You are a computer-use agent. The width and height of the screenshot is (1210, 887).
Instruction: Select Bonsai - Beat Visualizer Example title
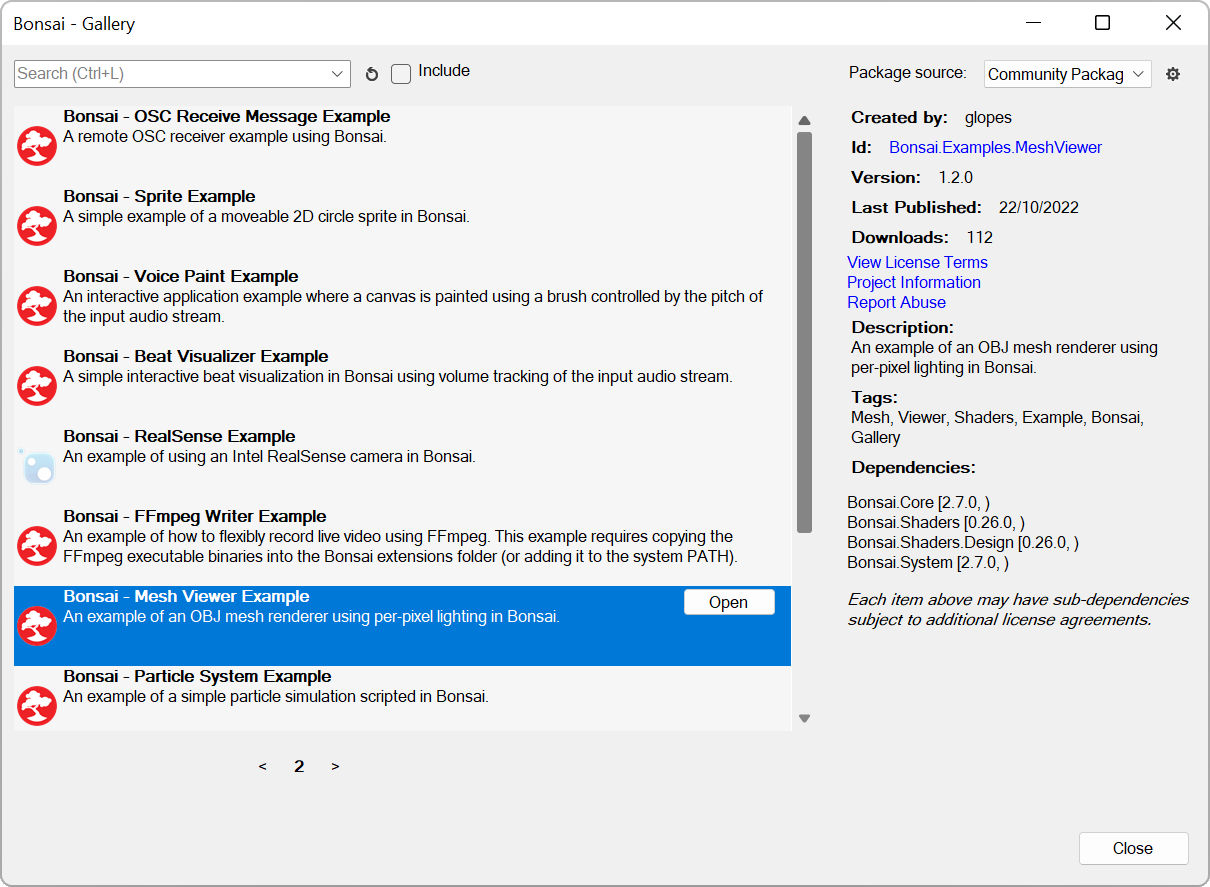click(196, 357)
